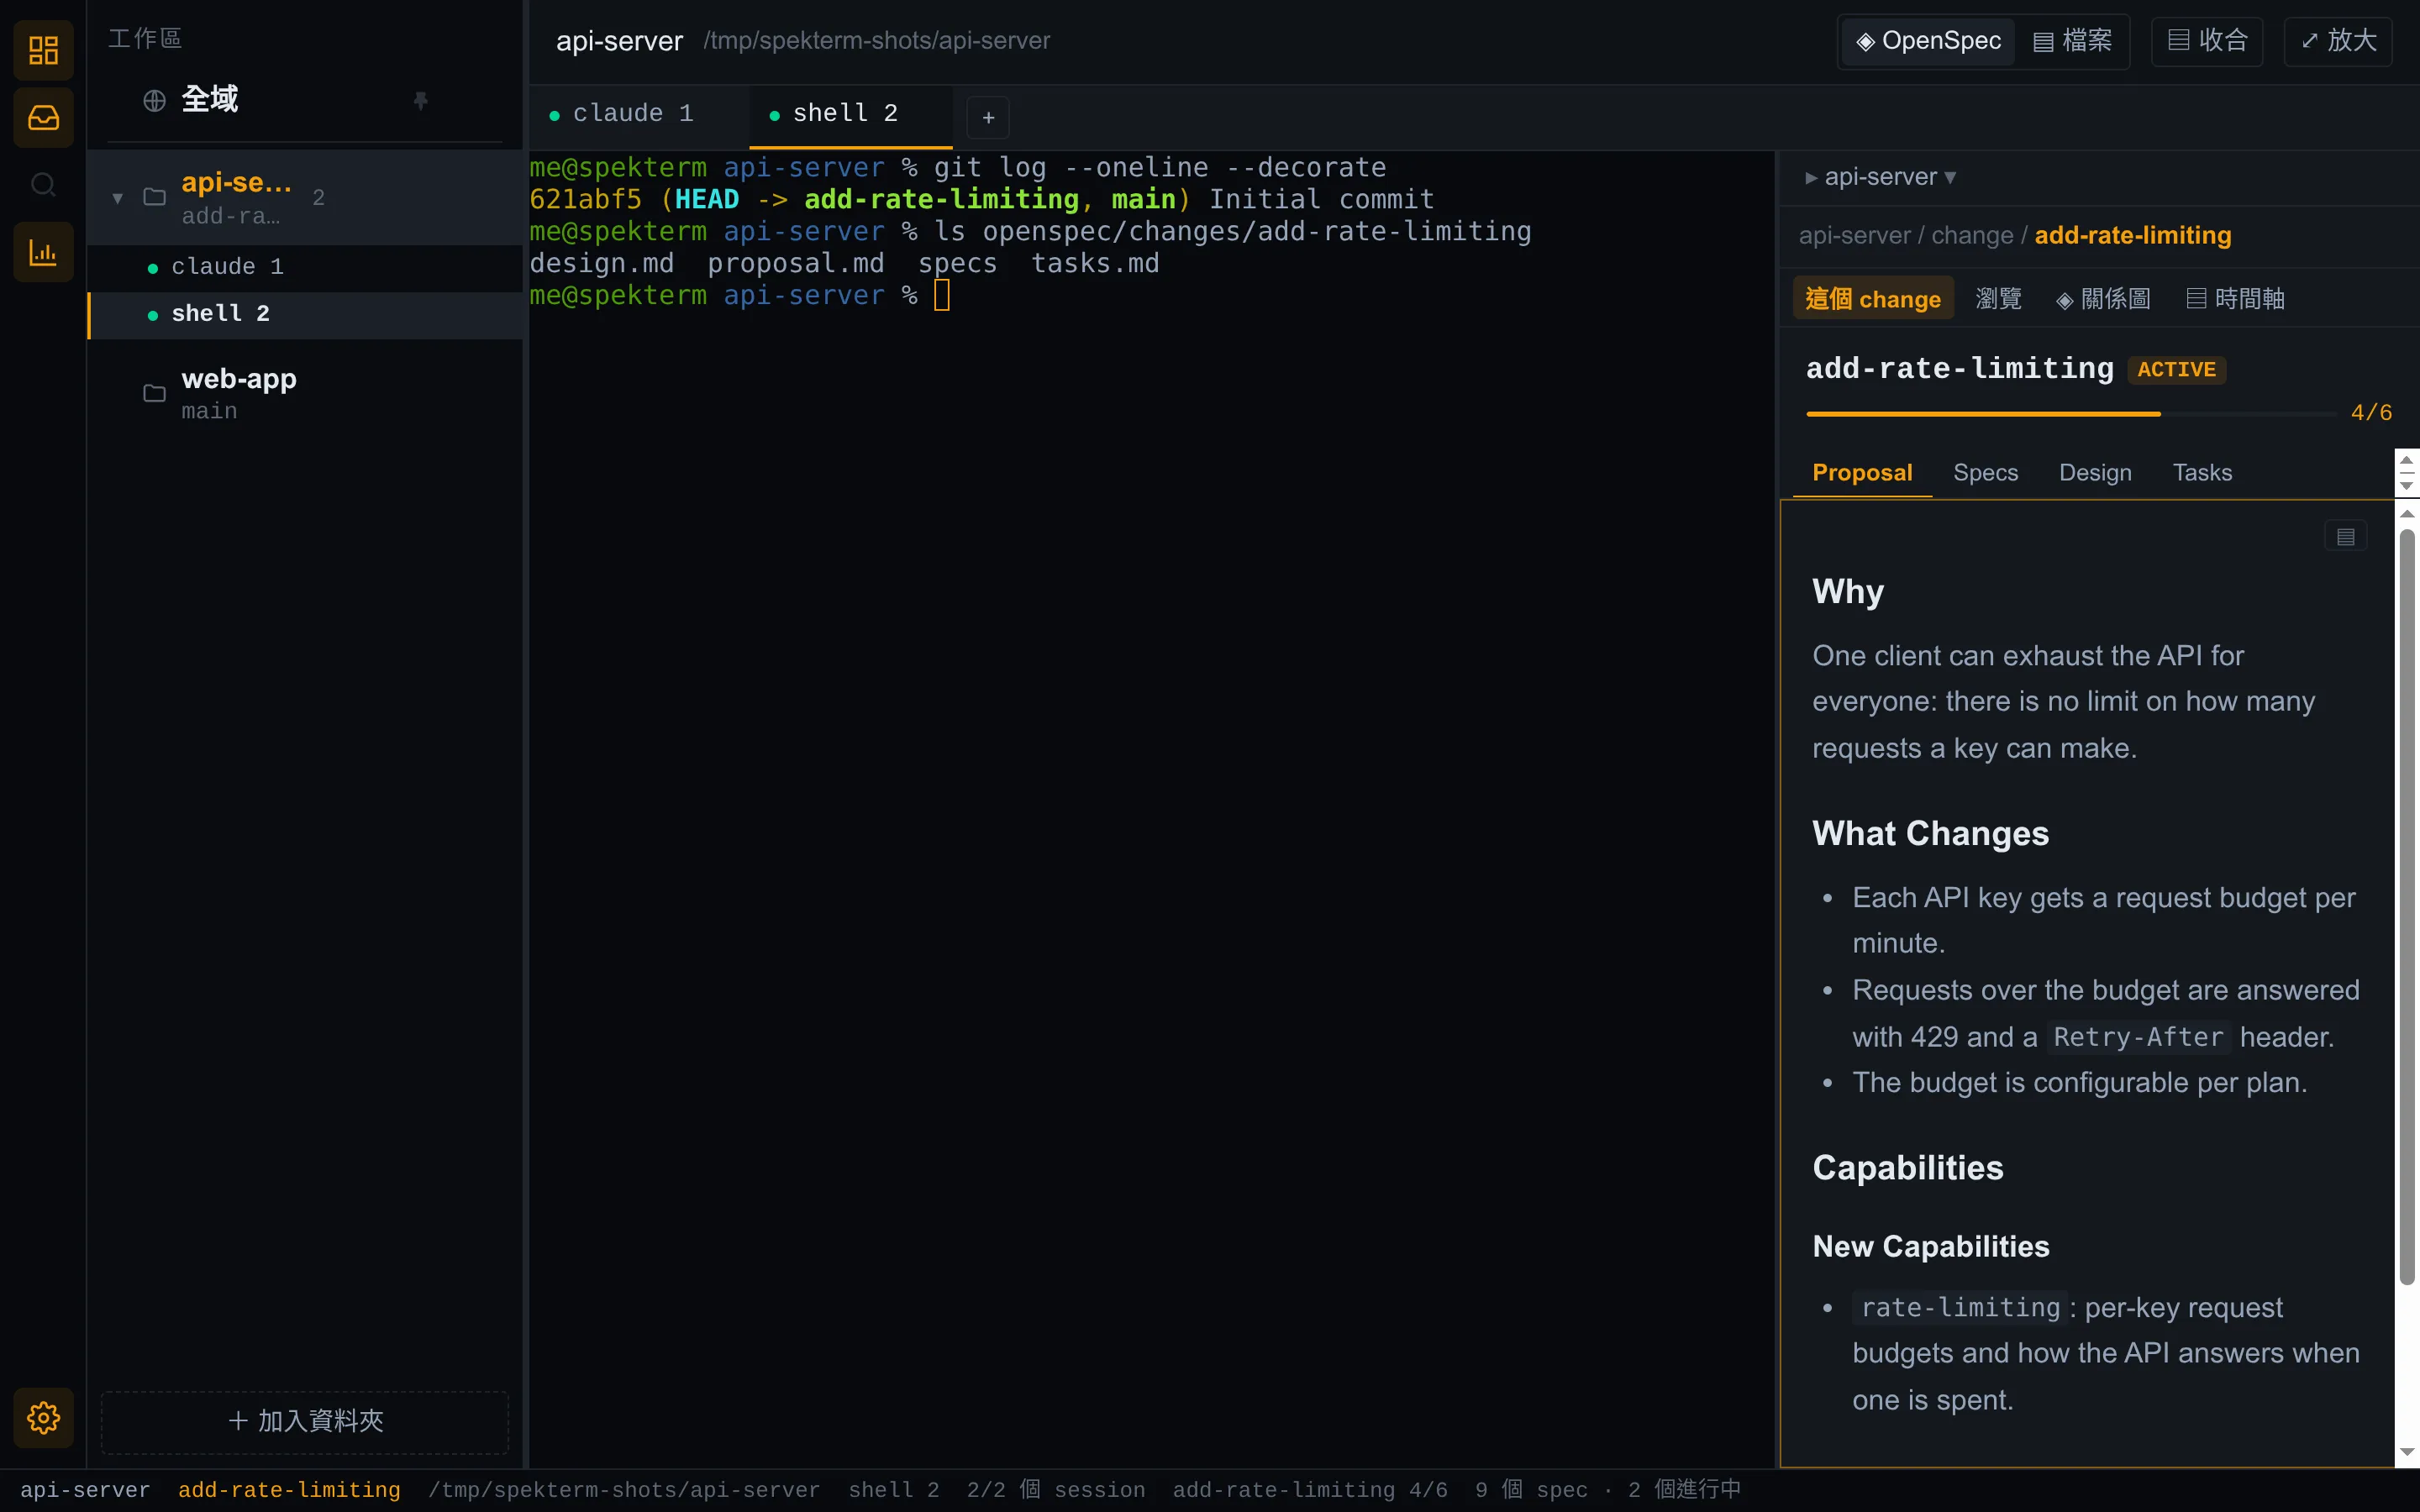2420x1512 pixels.
Task: Click the 4/6 task progress bar
Action: (x=2071, y=413)
